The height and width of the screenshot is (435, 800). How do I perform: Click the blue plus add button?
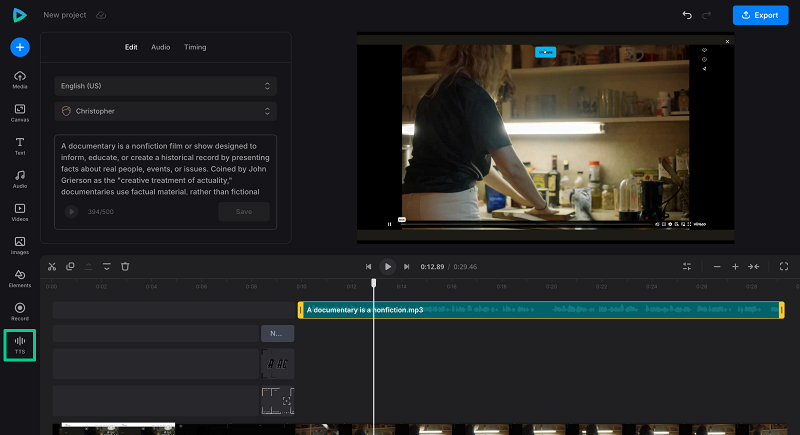pyautogui.click(x=20, y=47)
